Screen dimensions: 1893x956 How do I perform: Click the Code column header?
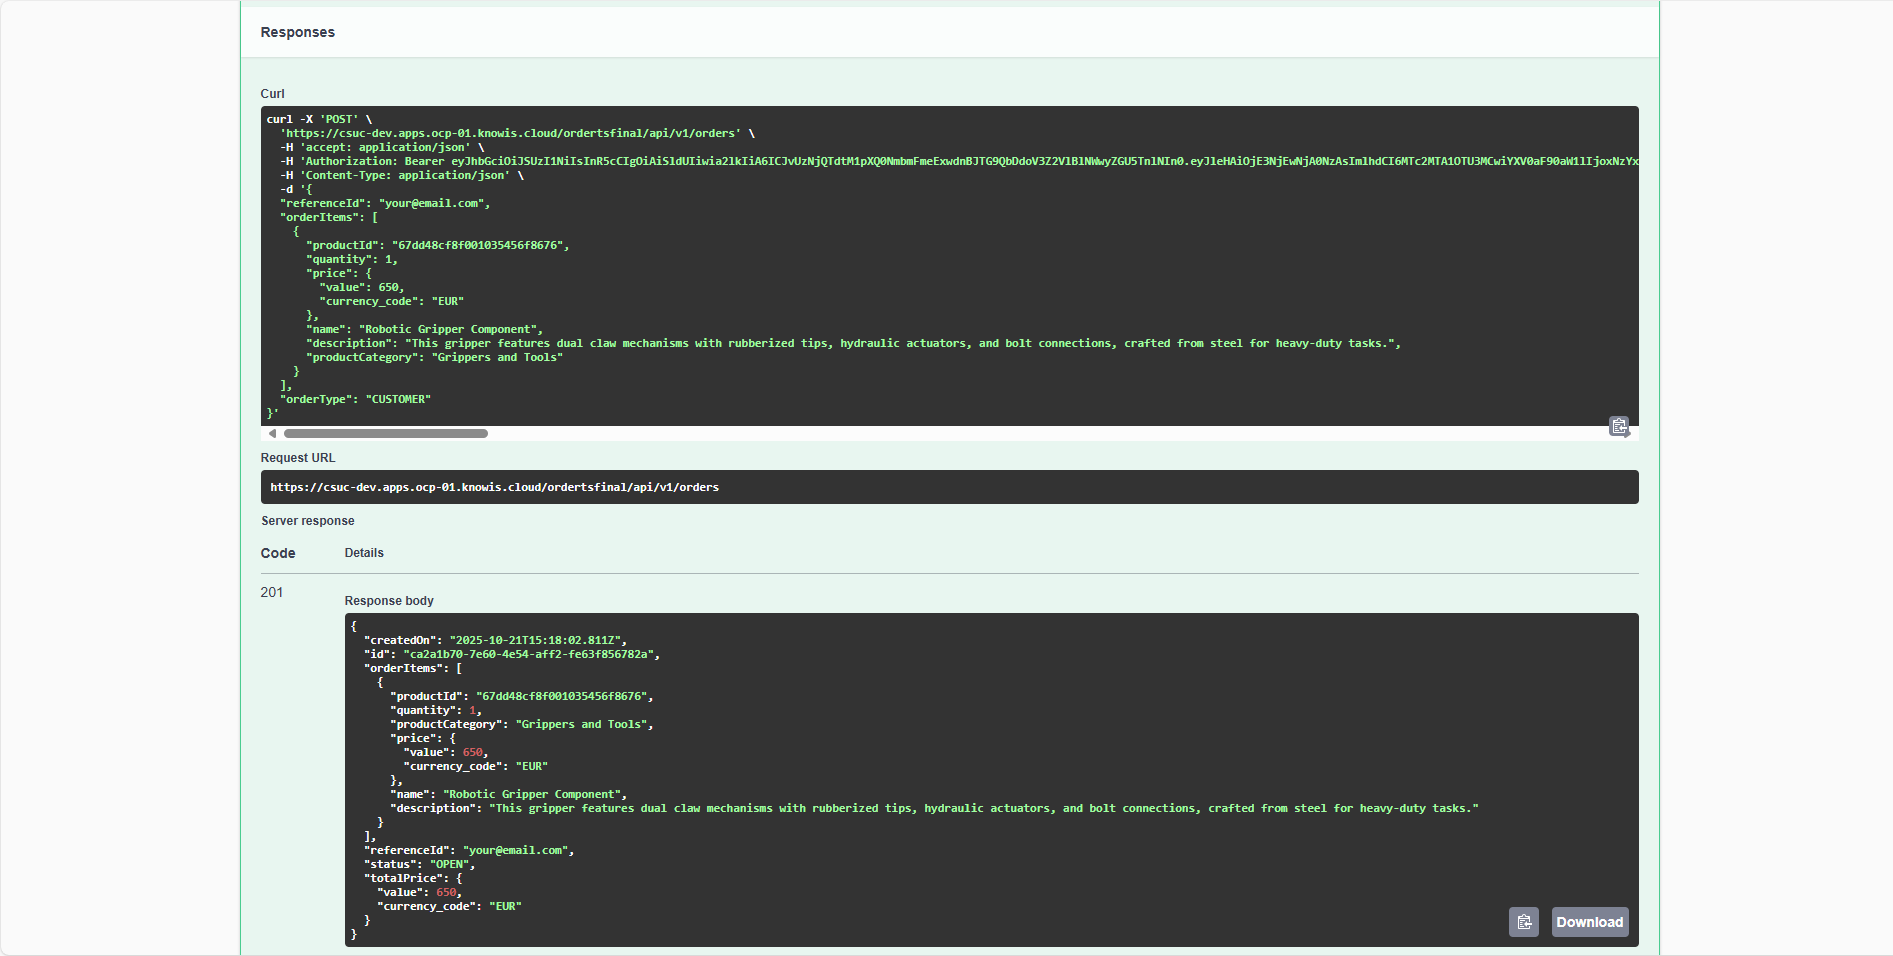pos(278,553)
